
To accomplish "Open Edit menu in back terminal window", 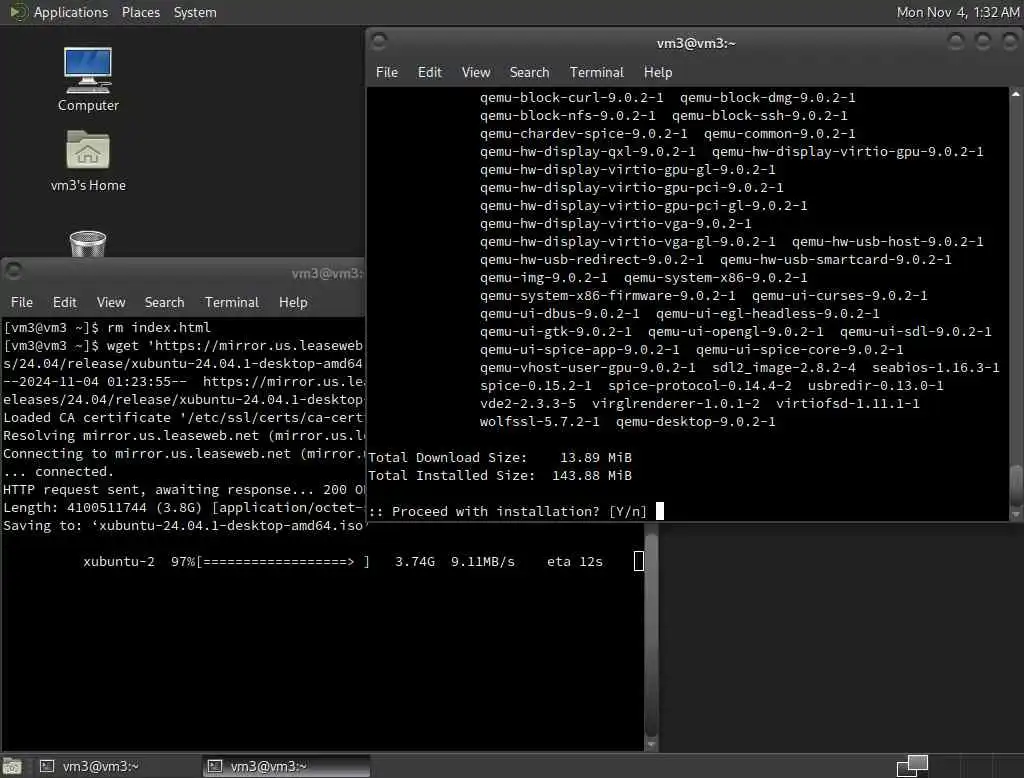I will click(x=65, y=302).
